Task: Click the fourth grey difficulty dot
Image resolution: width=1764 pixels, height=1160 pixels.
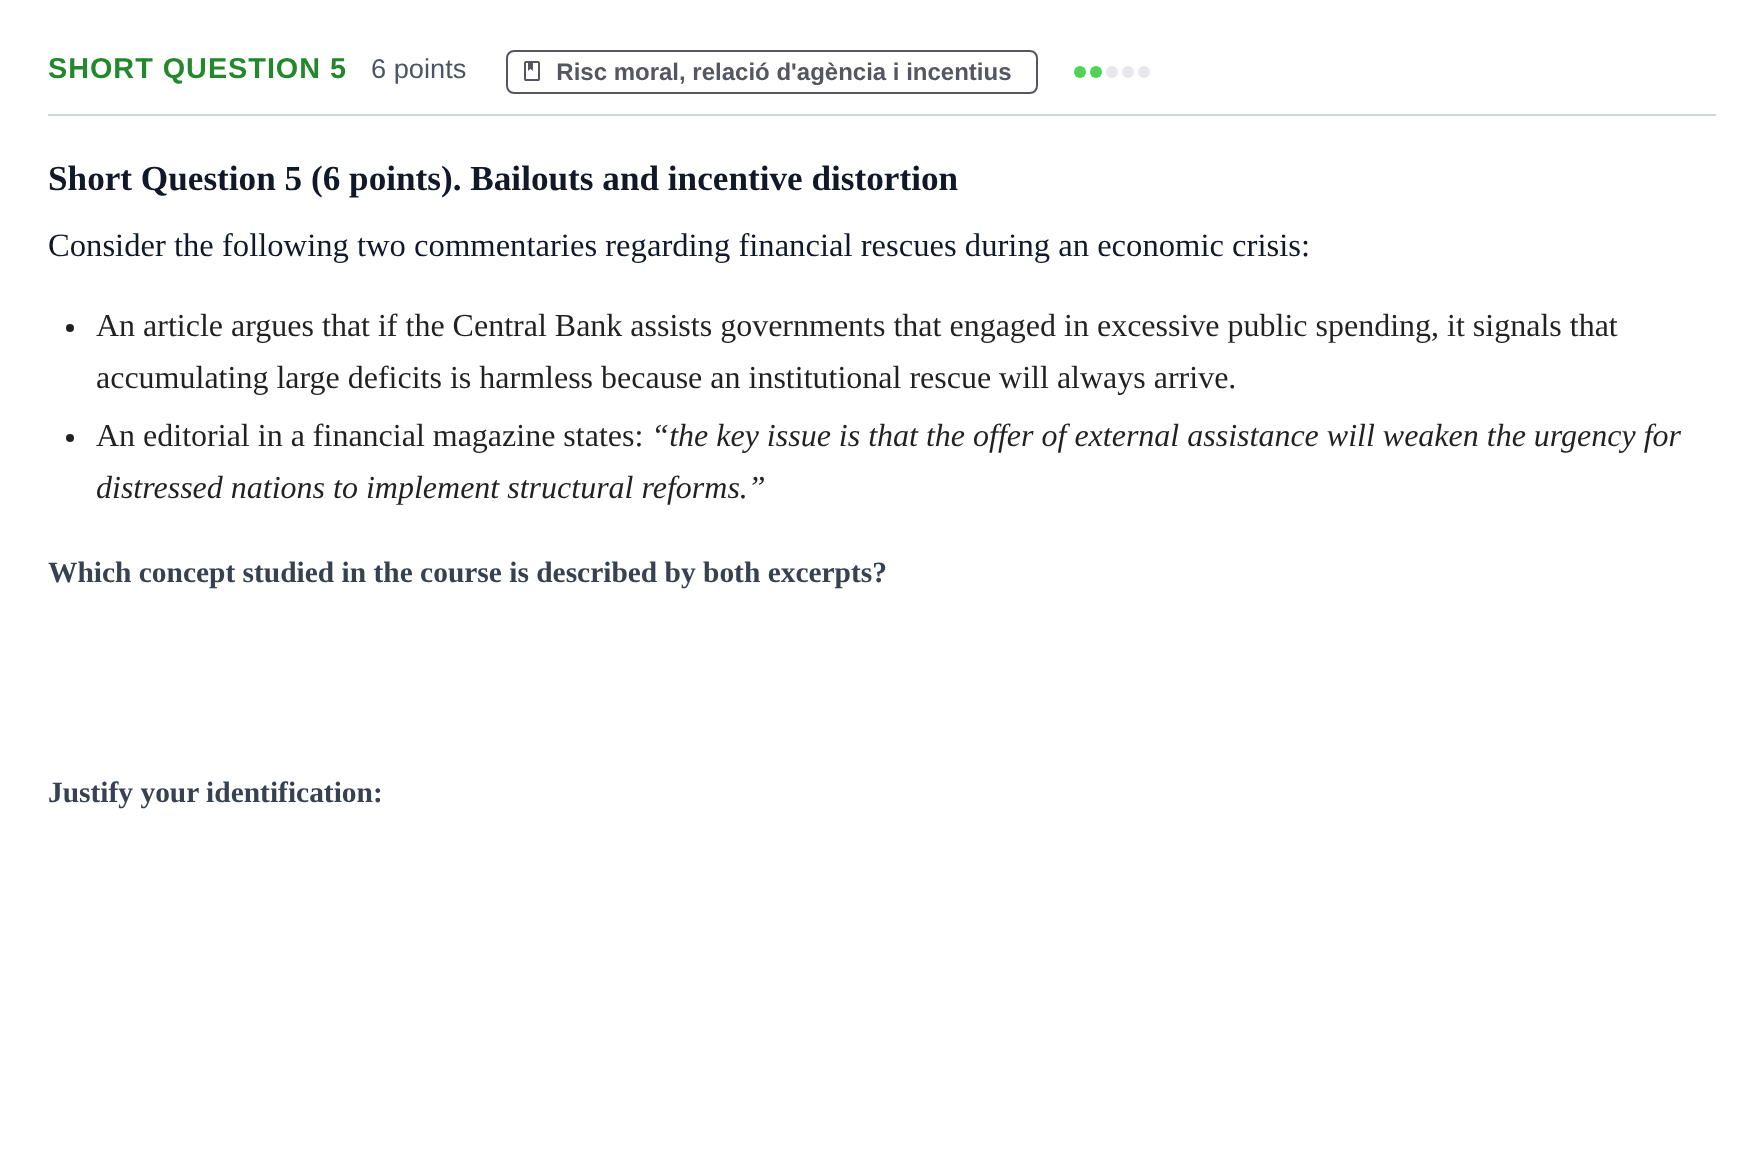Action: tap(1128, 72)
